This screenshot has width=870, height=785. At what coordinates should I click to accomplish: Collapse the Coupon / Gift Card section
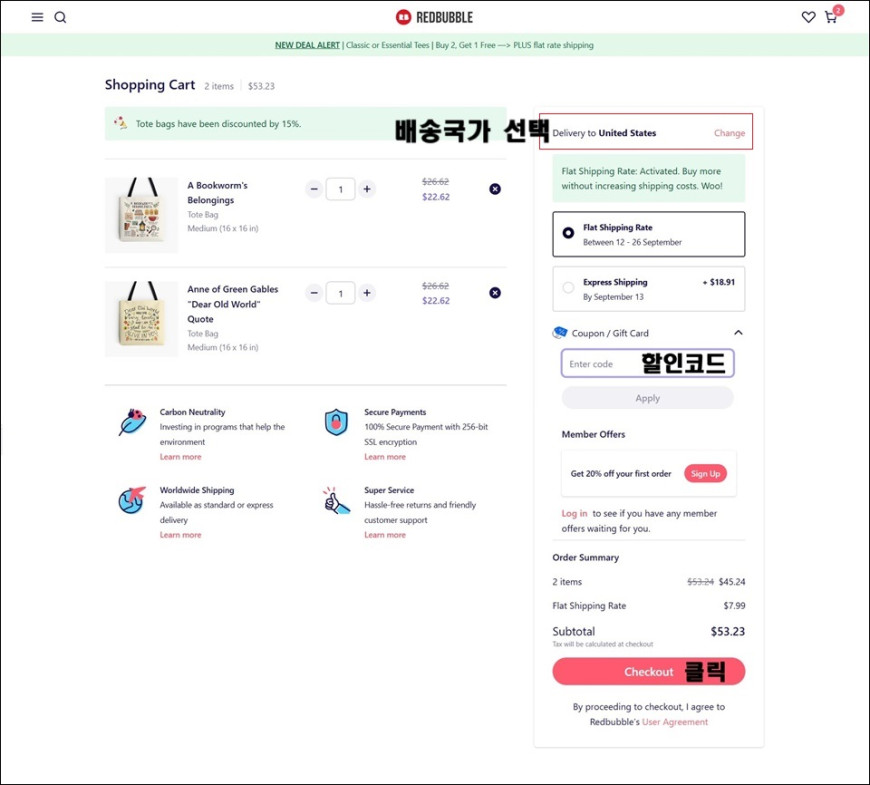738,333
